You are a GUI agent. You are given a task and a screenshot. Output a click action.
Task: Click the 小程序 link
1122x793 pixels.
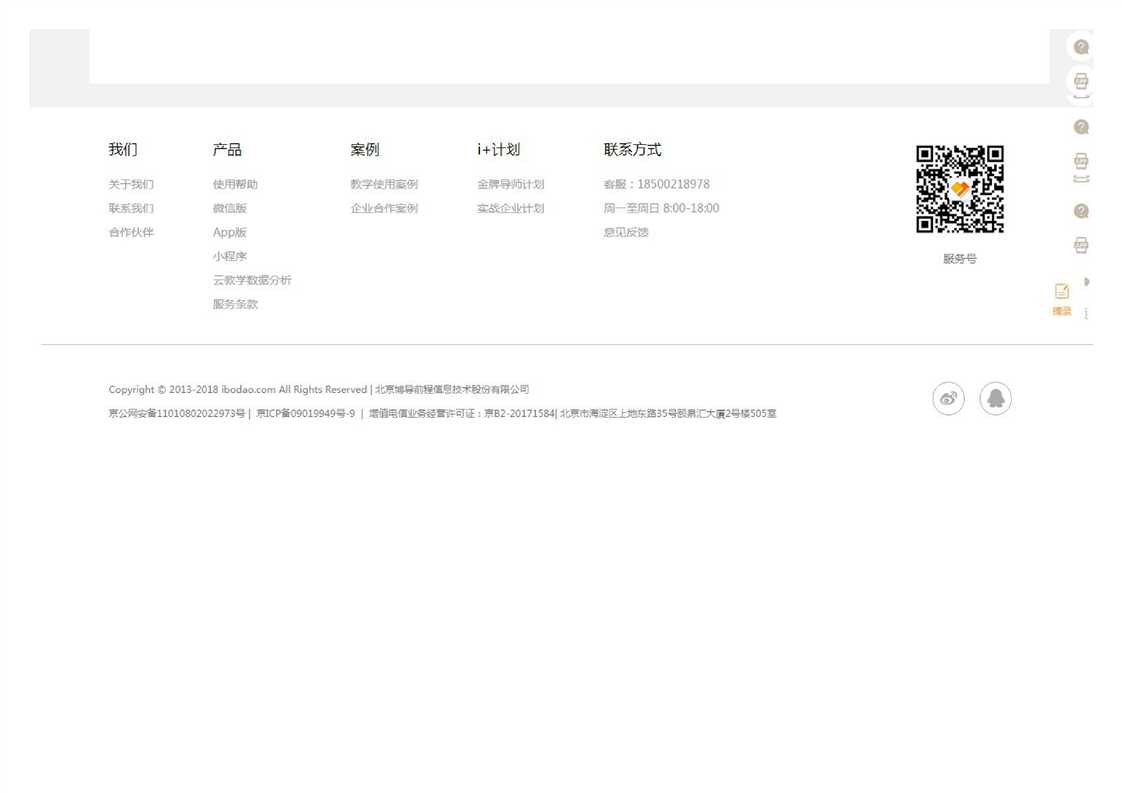point(229,257)
